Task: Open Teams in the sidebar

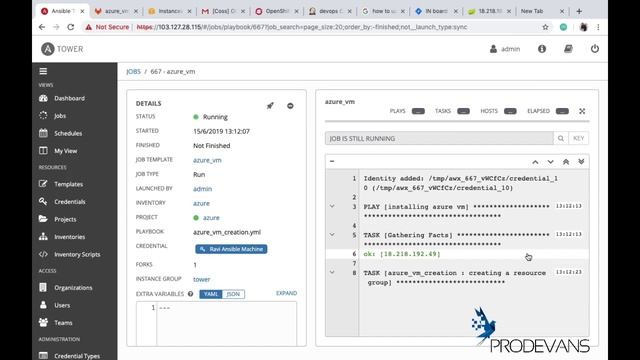Action: click(63, 323)
